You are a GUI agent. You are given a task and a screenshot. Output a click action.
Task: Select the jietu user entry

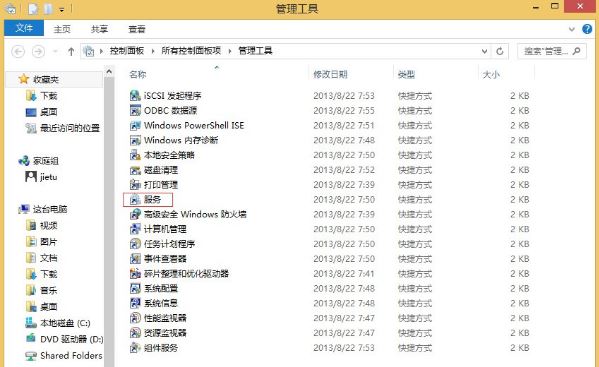point(49,177)
